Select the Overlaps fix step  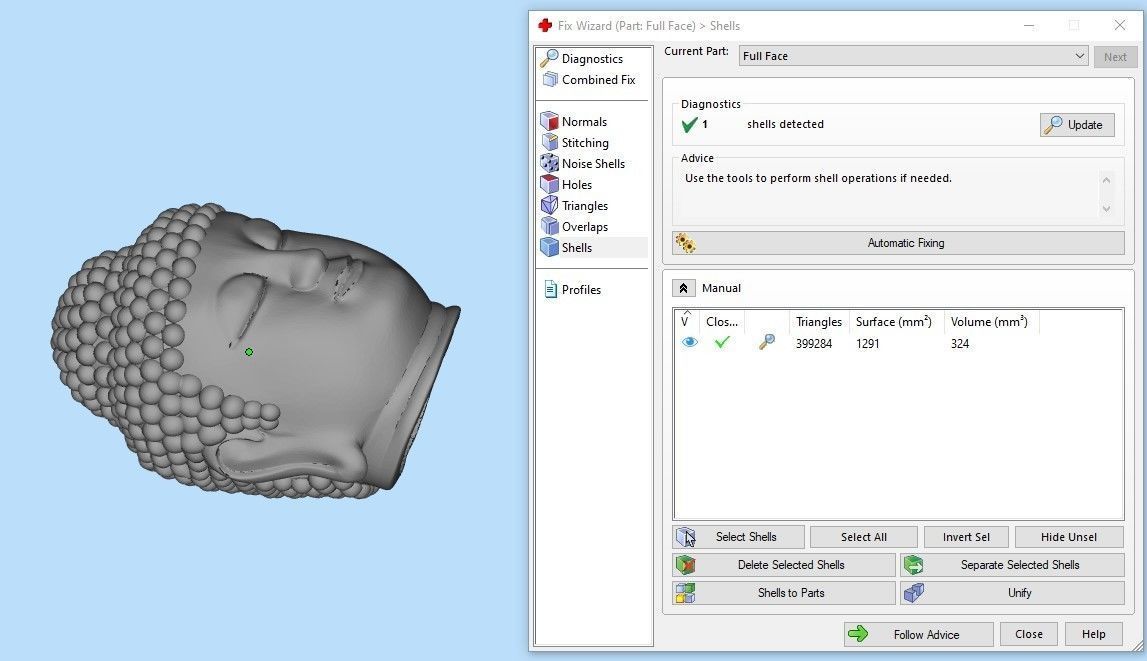point(575,227)
